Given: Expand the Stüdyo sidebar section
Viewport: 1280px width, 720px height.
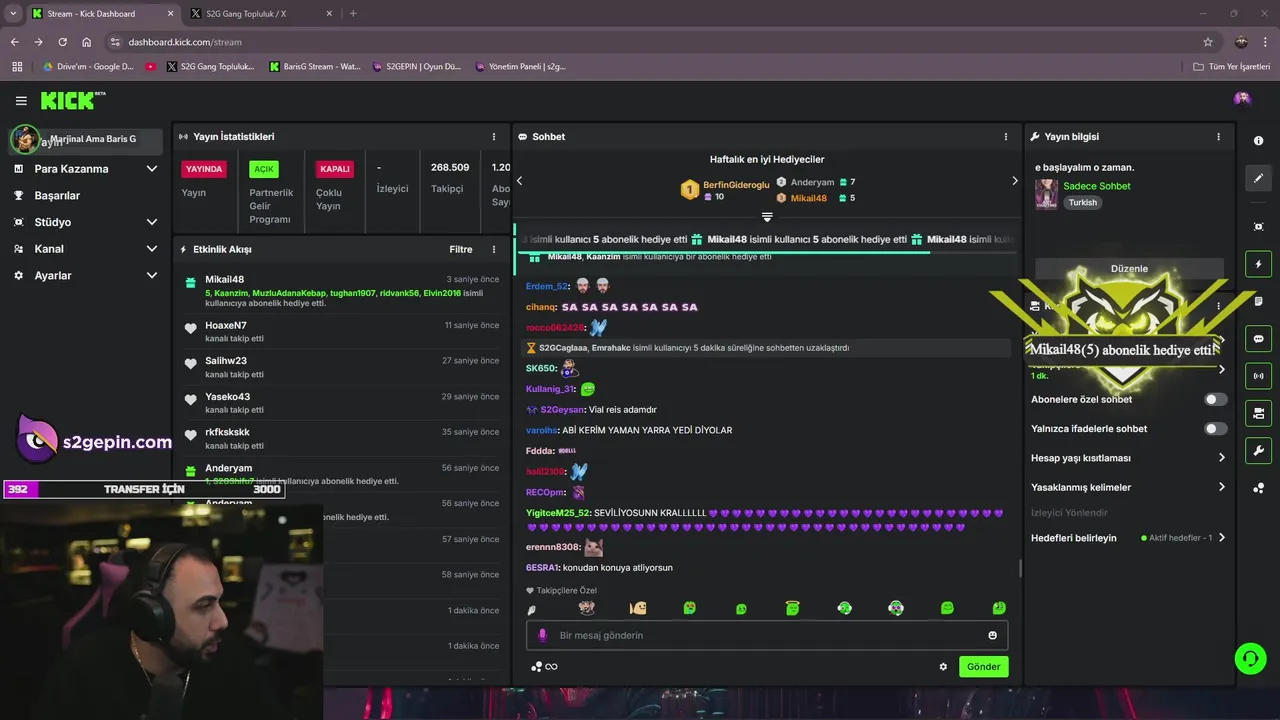Looking at the screenshot, I should (85, 222).
